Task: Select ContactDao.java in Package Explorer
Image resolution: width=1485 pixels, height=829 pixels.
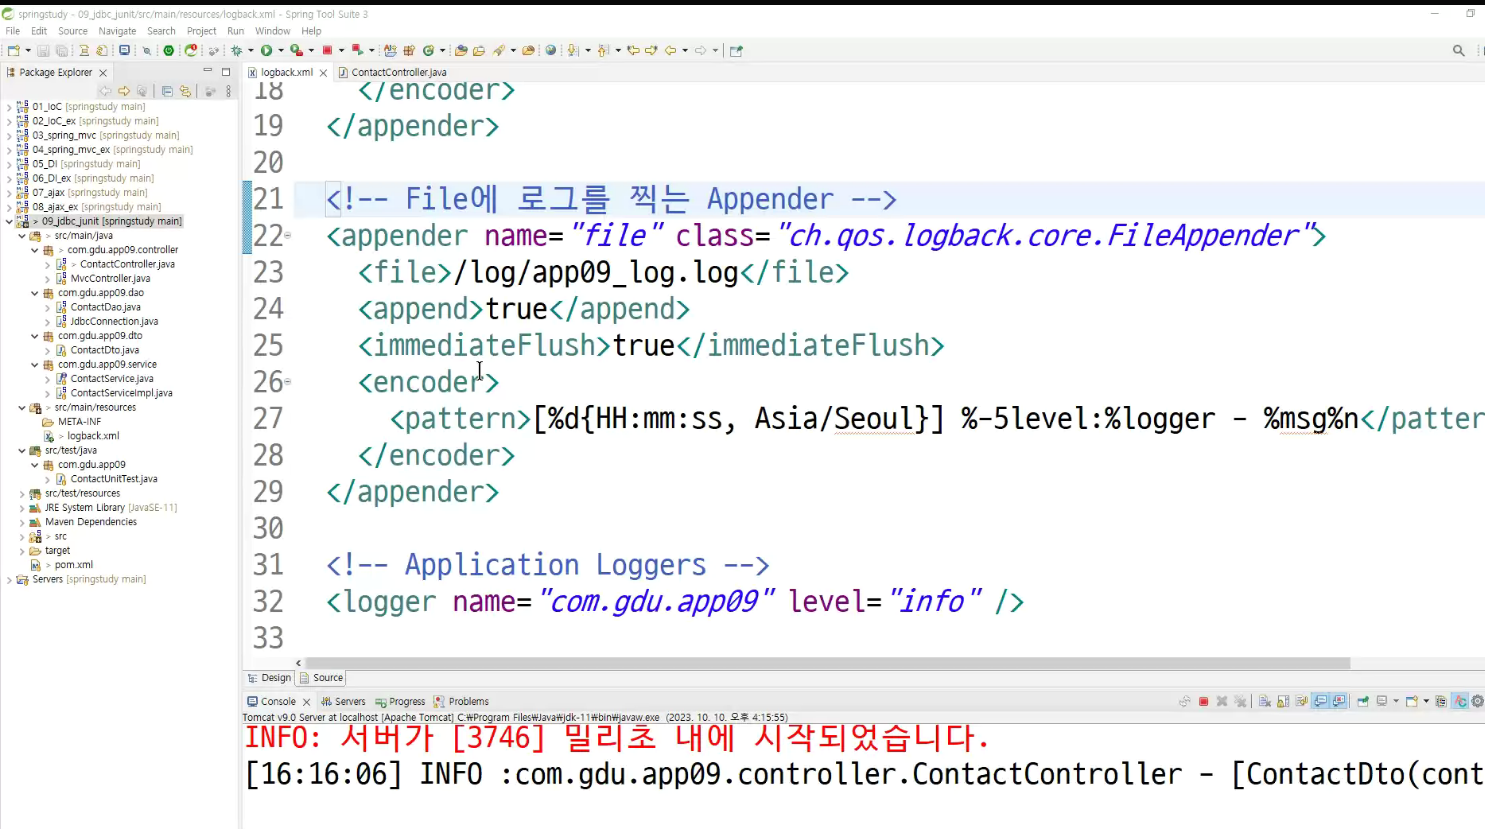Action: 105,307
